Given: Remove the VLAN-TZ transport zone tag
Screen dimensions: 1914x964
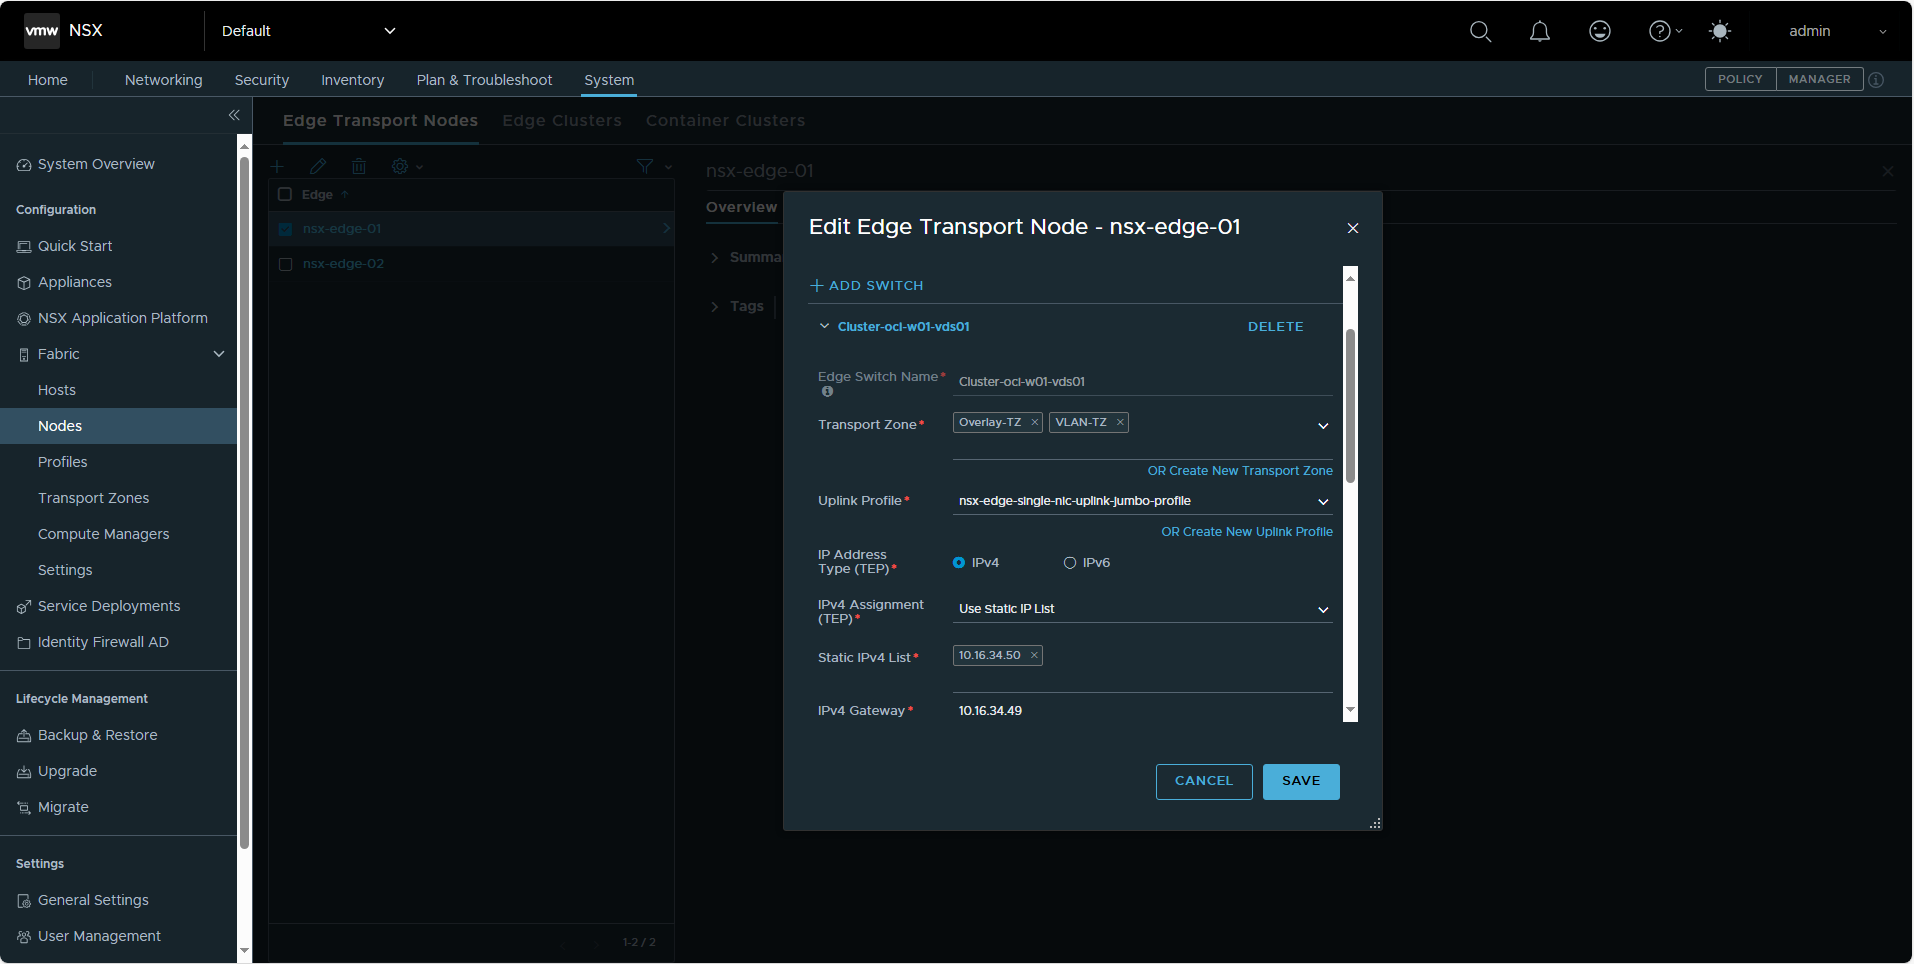Looking at the screenshot, I should (1121, 423).
